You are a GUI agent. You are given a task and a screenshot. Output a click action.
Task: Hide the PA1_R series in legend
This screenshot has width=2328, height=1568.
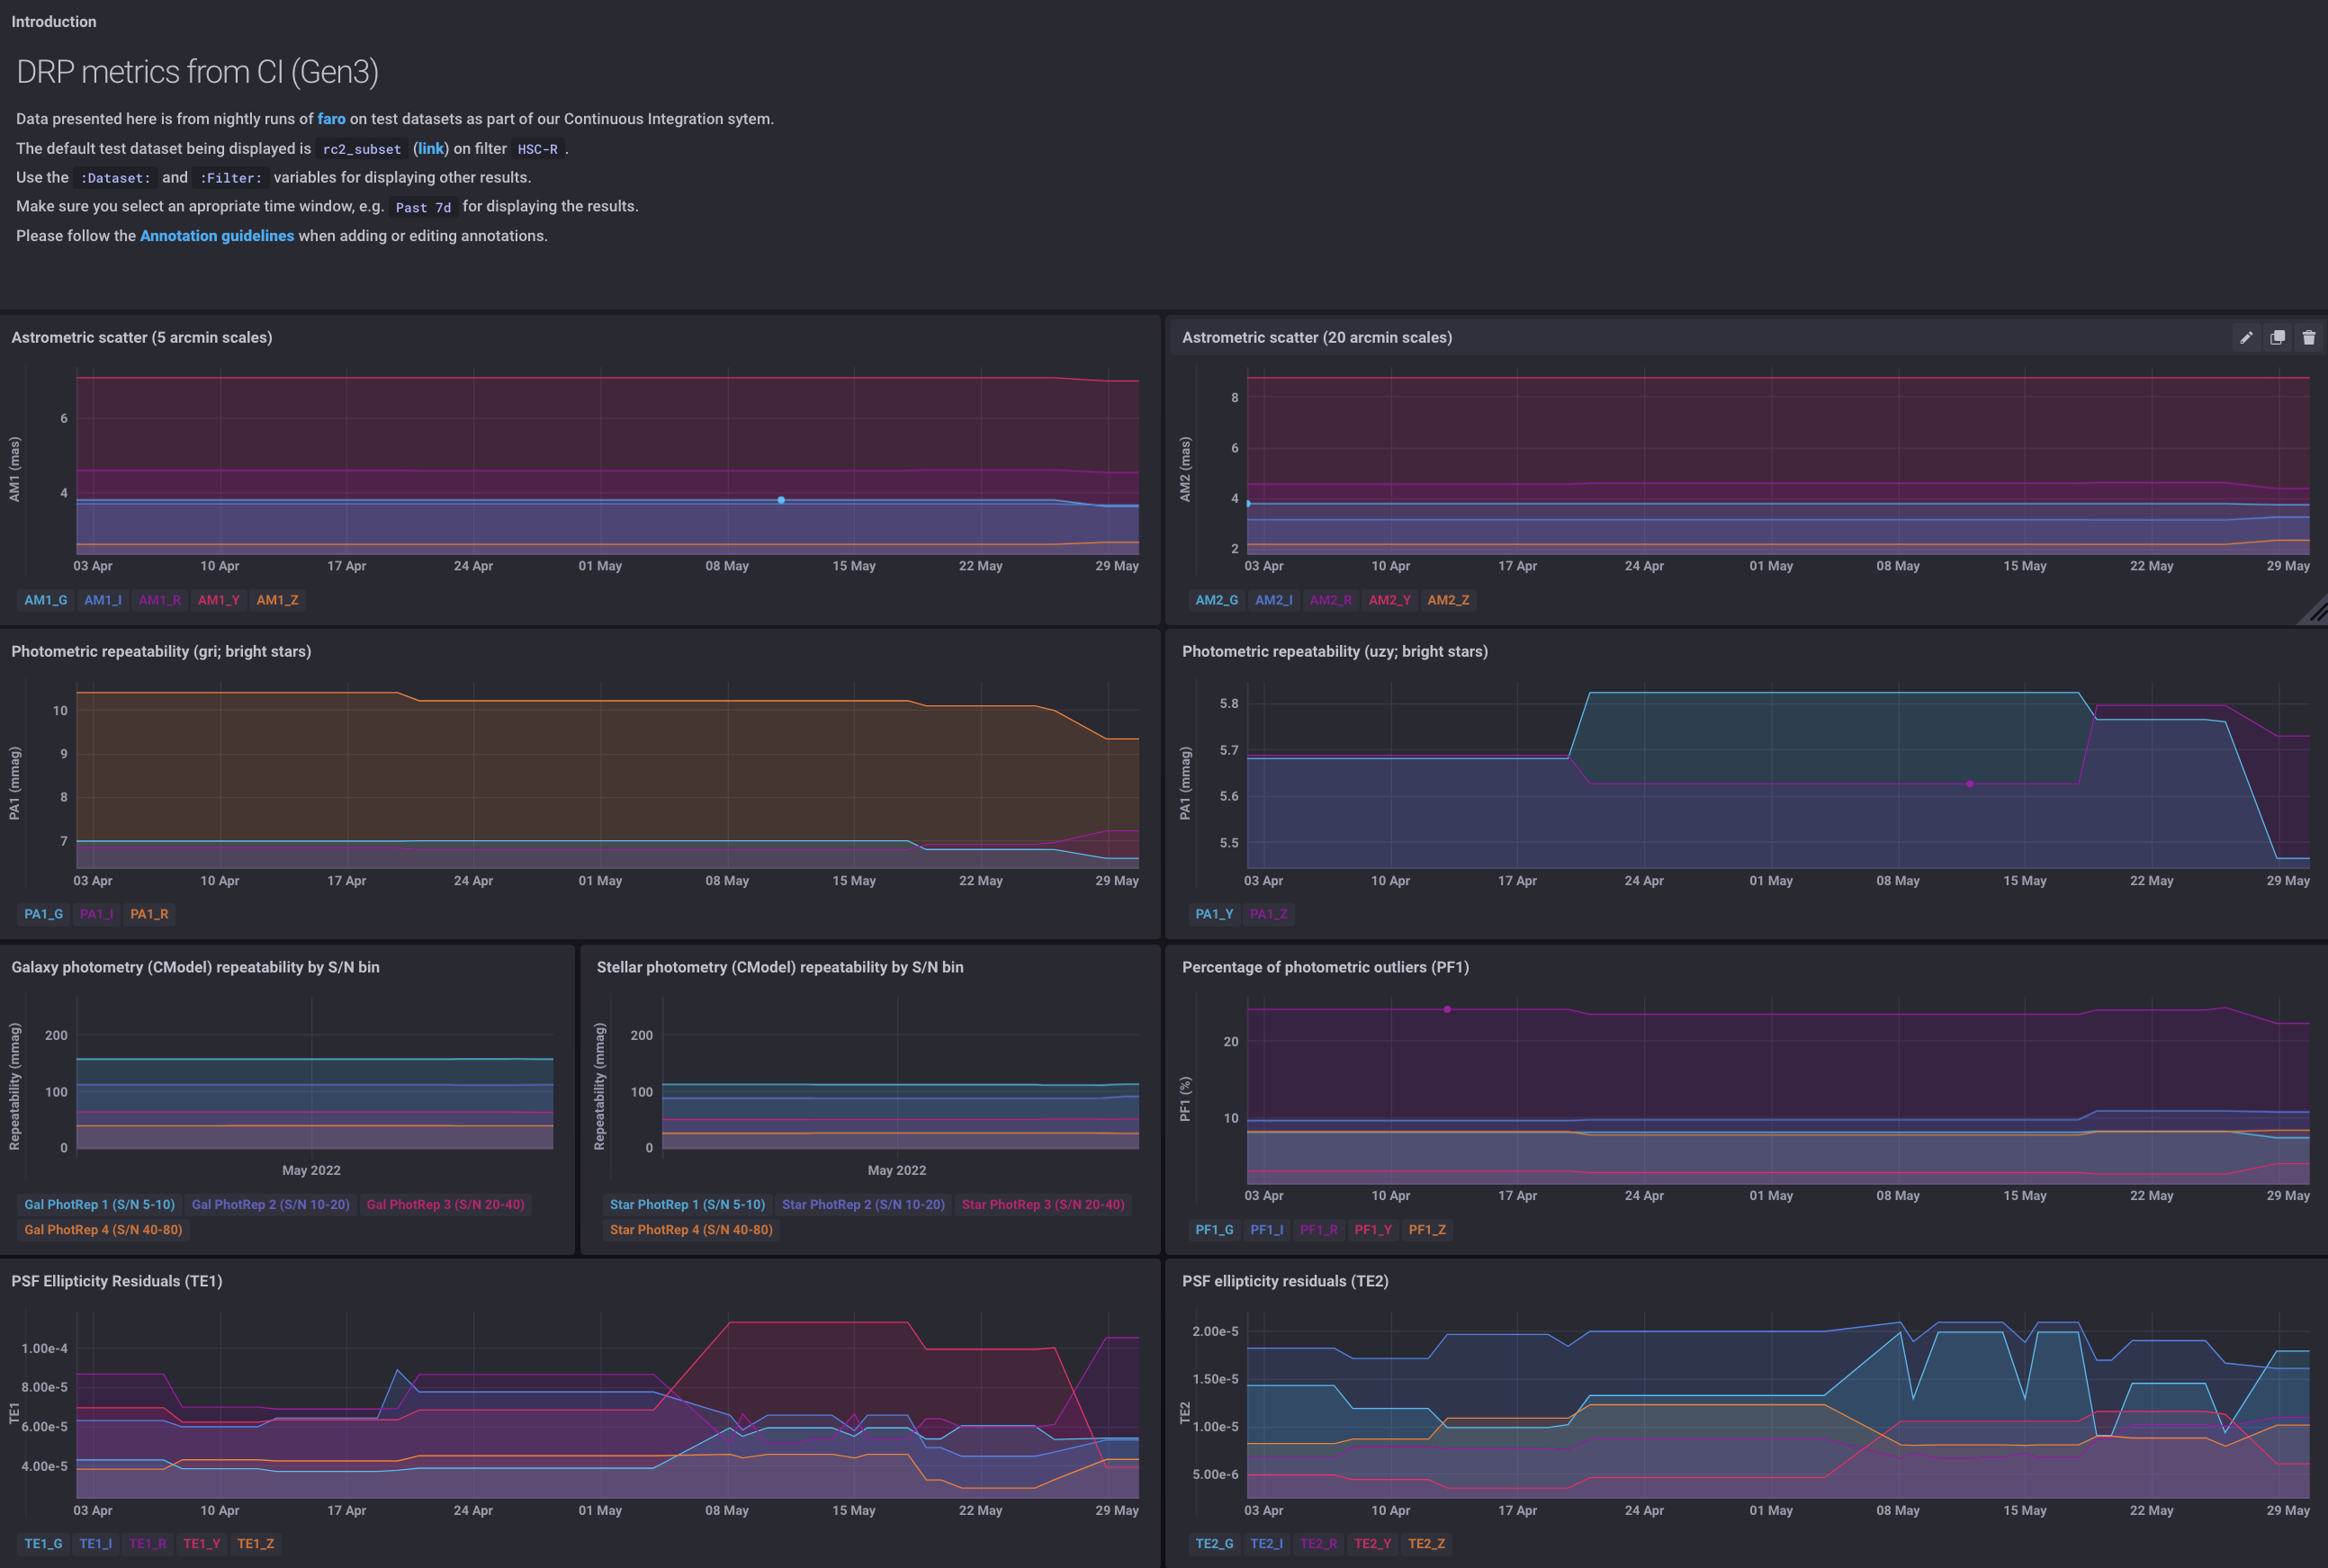coord(149,914)
